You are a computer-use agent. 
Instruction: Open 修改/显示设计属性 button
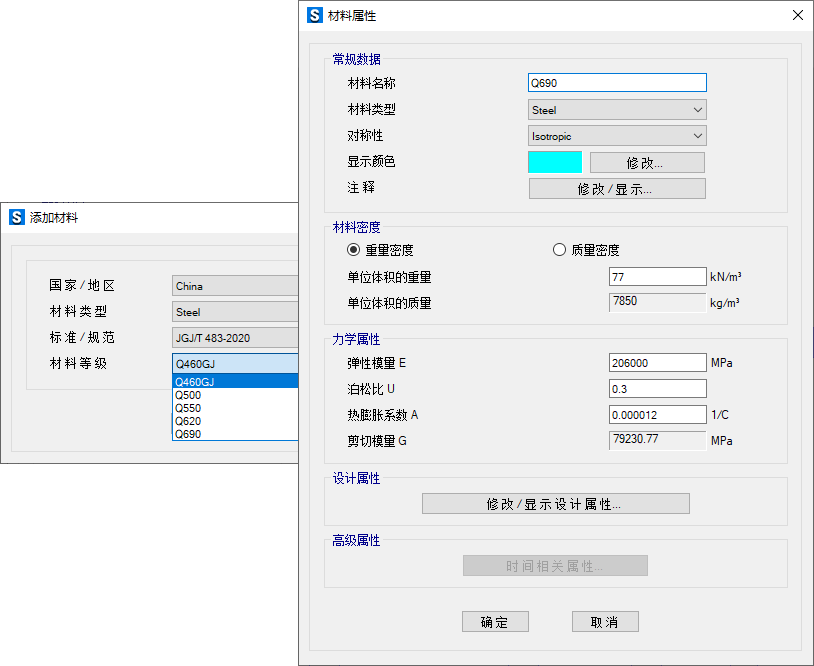pyautogui.click(x=555, y=504)
